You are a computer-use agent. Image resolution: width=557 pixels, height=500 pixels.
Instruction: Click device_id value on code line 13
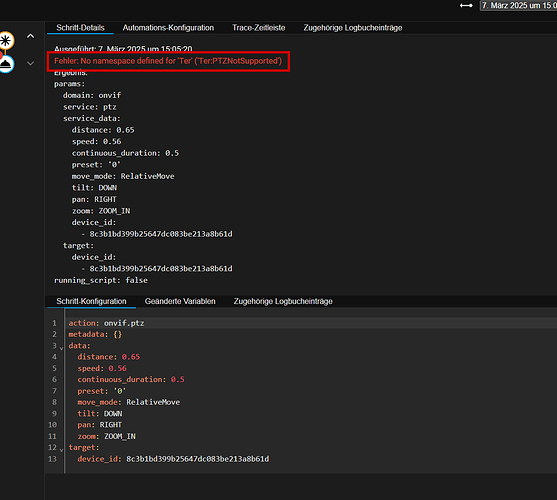[x=198, y=459]
